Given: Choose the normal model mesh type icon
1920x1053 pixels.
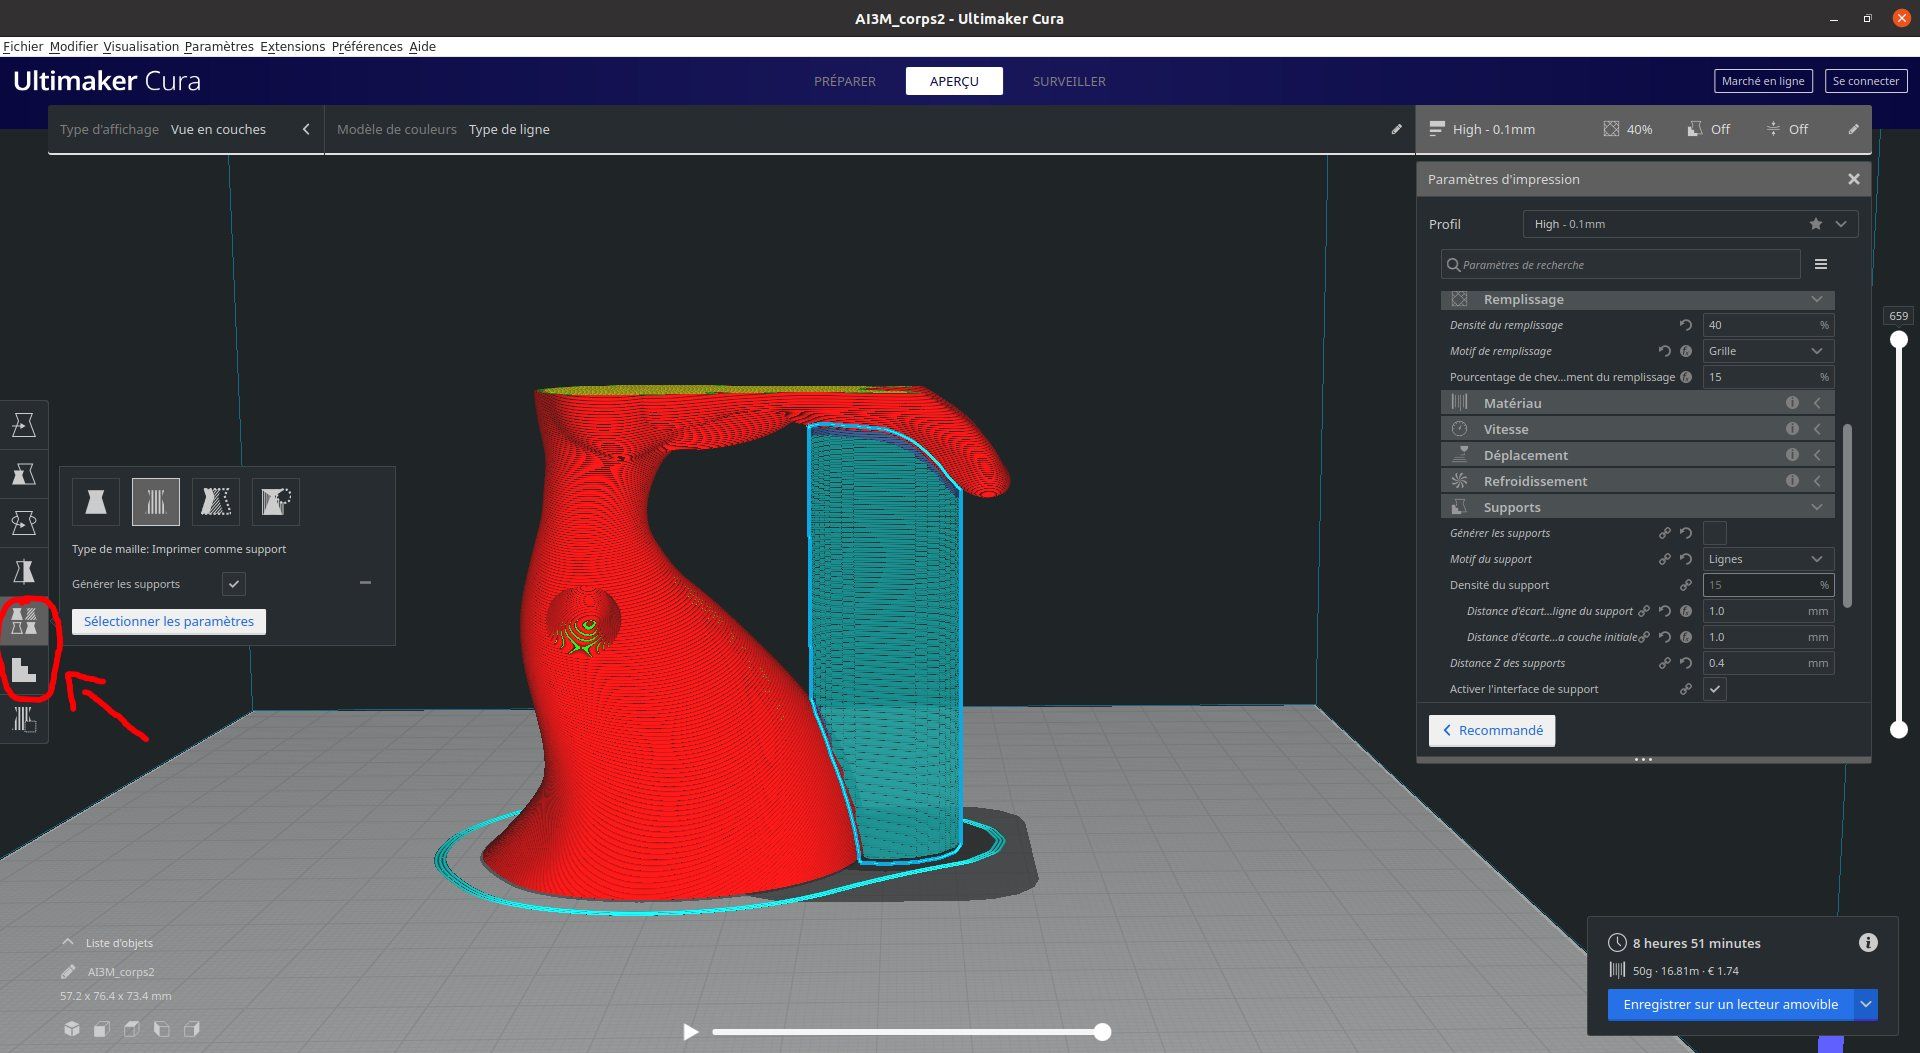Looking at the screenshot, I should 96,501.
